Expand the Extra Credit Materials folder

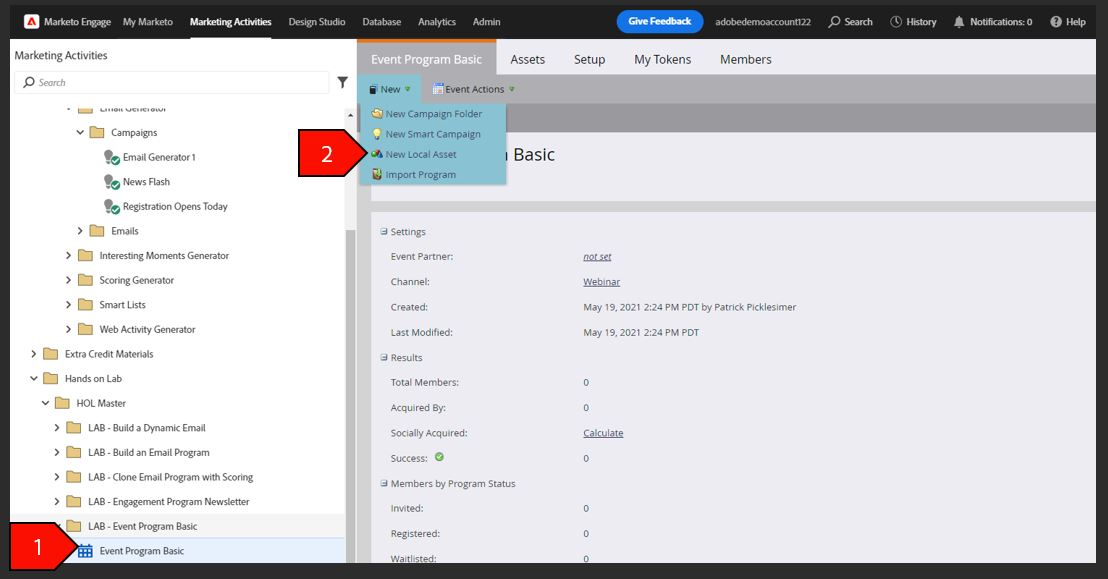point(33,354)
